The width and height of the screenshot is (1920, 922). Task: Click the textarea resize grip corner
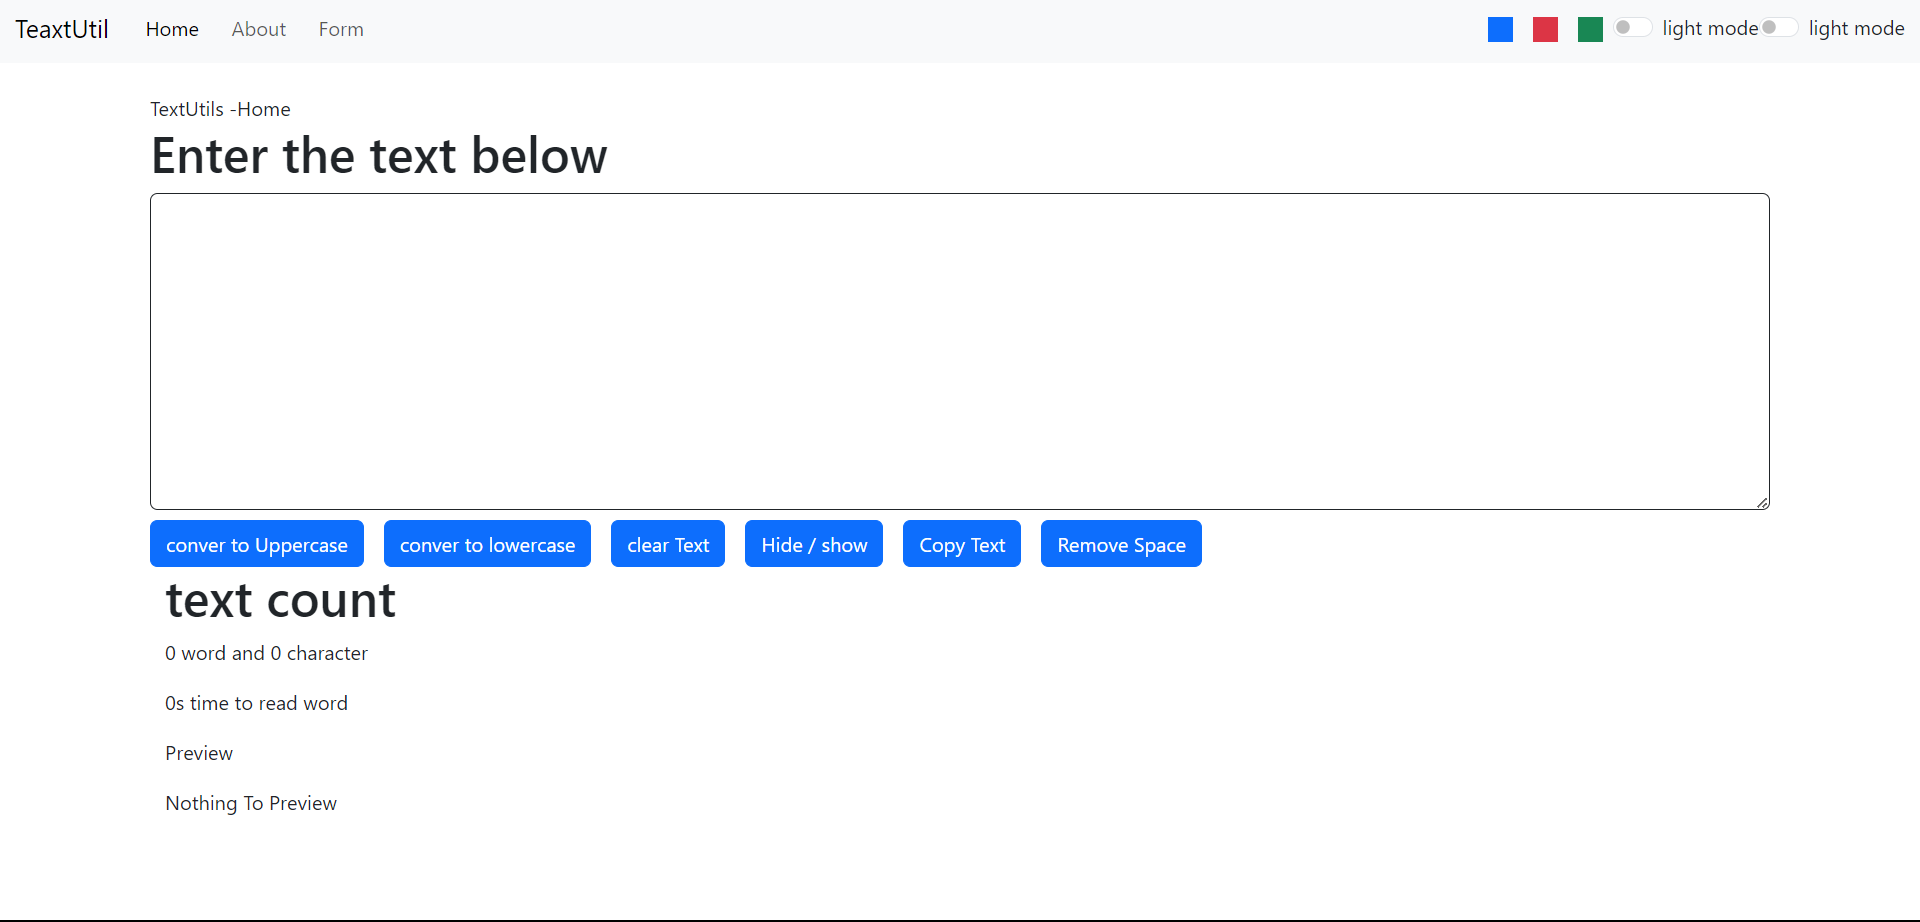(x=1762, y=502)
